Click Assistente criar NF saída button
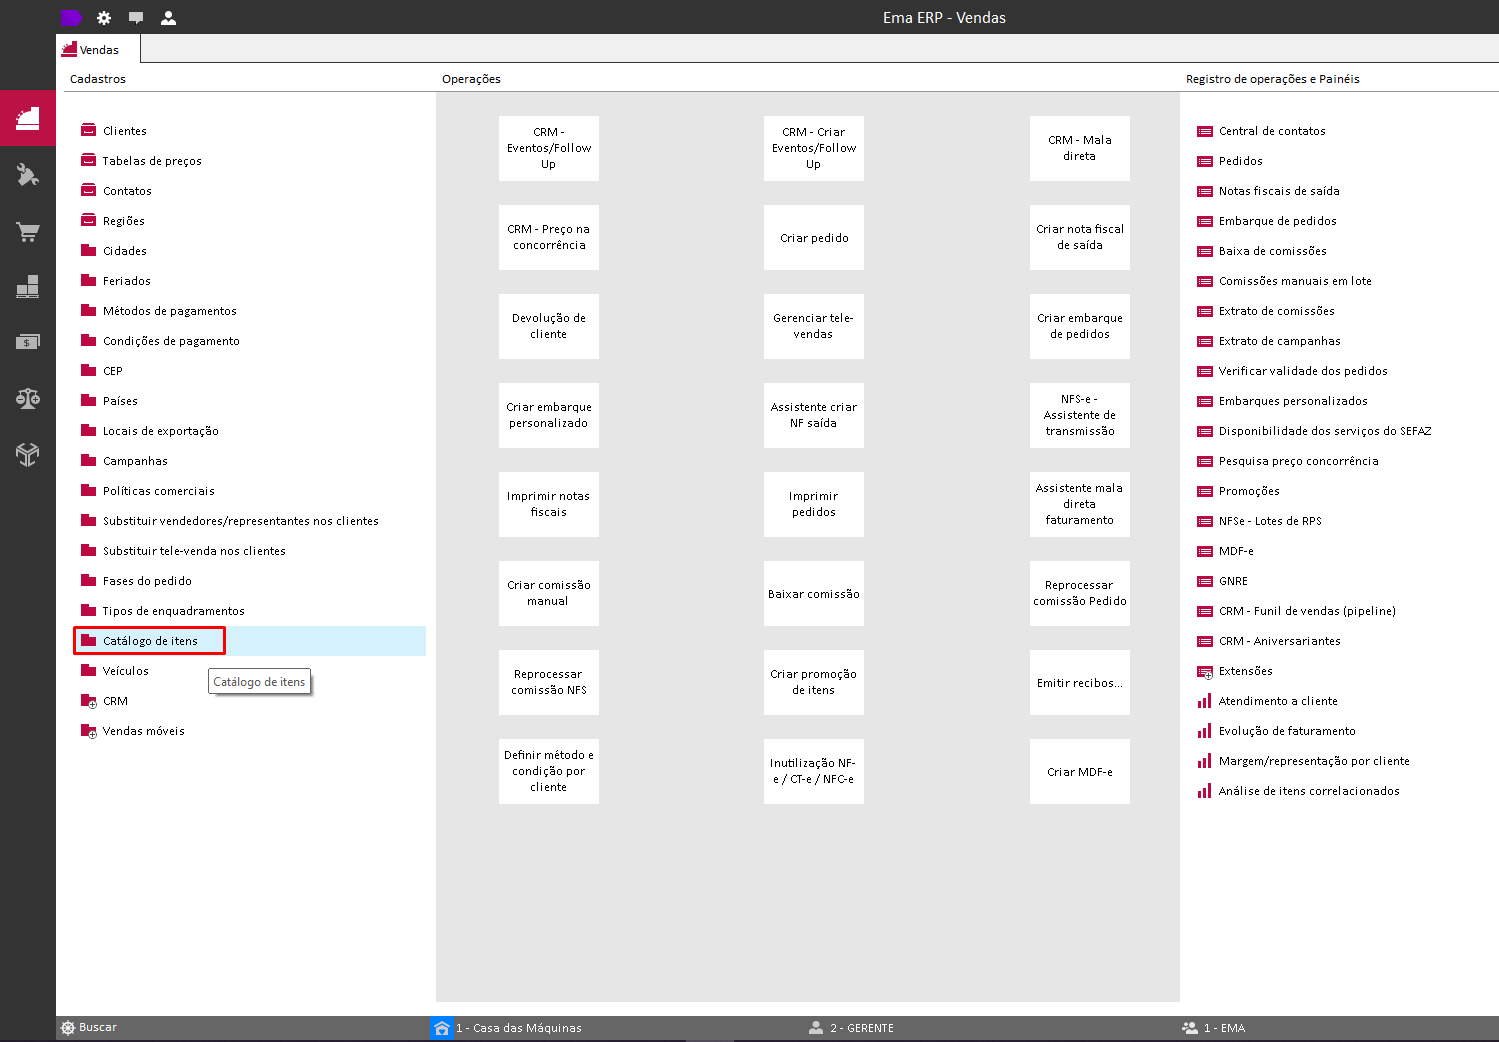 pos(814,415)
